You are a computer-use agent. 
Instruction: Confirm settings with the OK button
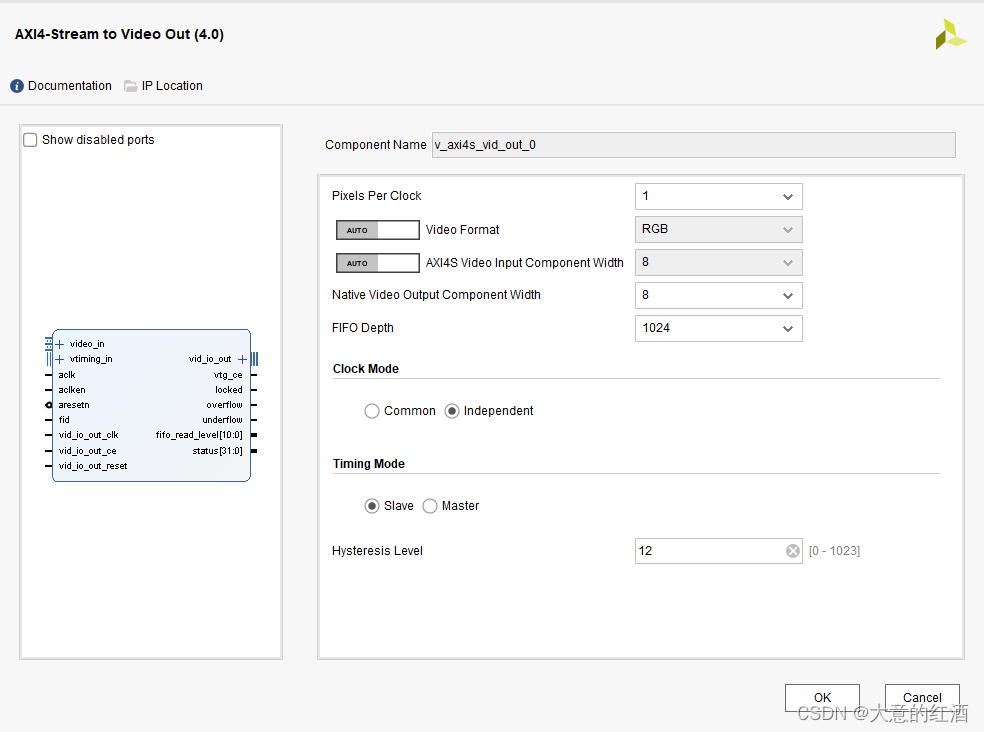pos(822,697)
